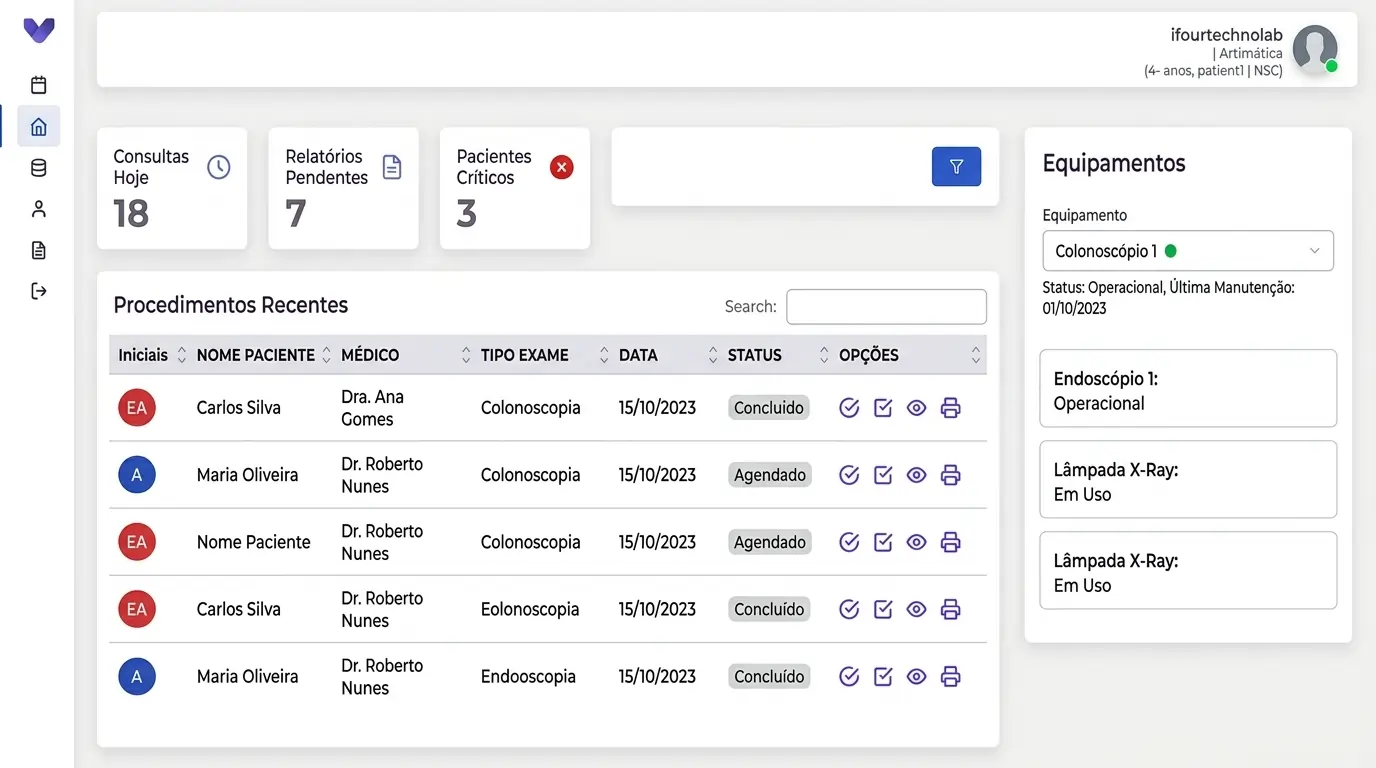Open the user profile sidebar icon
1376x768 pixels.
pyautogui.click(x=39, y=209)
